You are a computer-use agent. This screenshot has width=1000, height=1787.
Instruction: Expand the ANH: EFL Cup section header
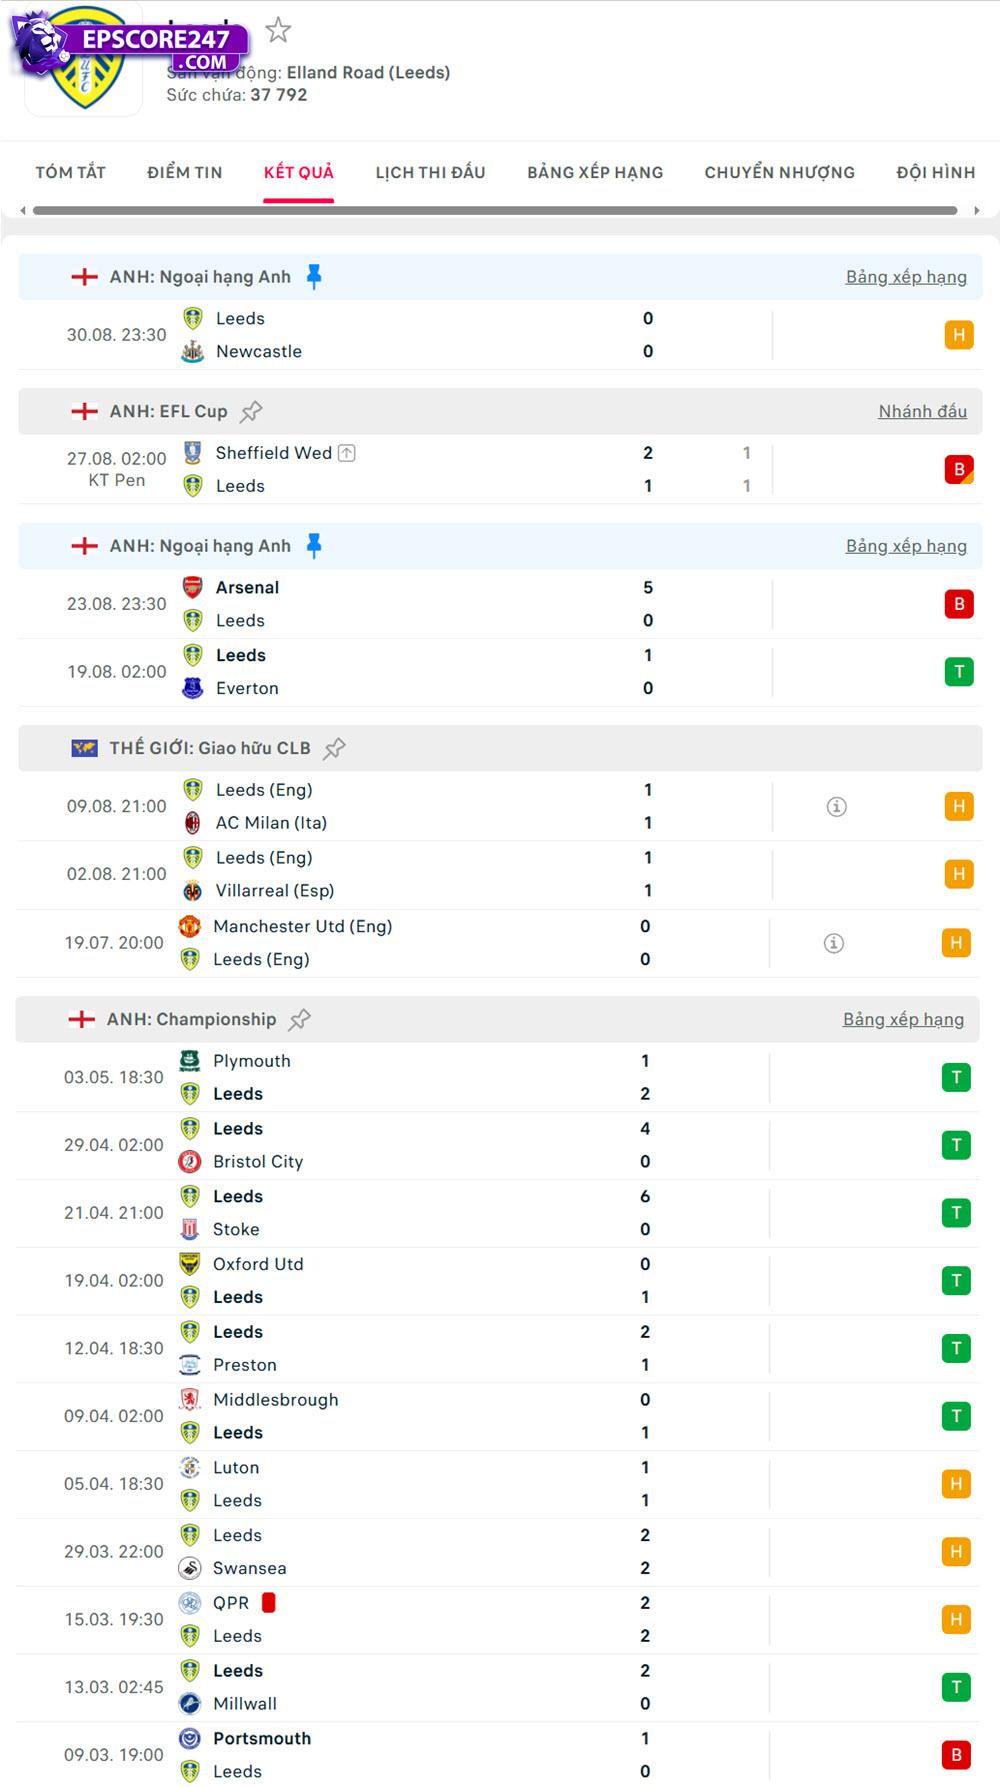coord(170,410)
